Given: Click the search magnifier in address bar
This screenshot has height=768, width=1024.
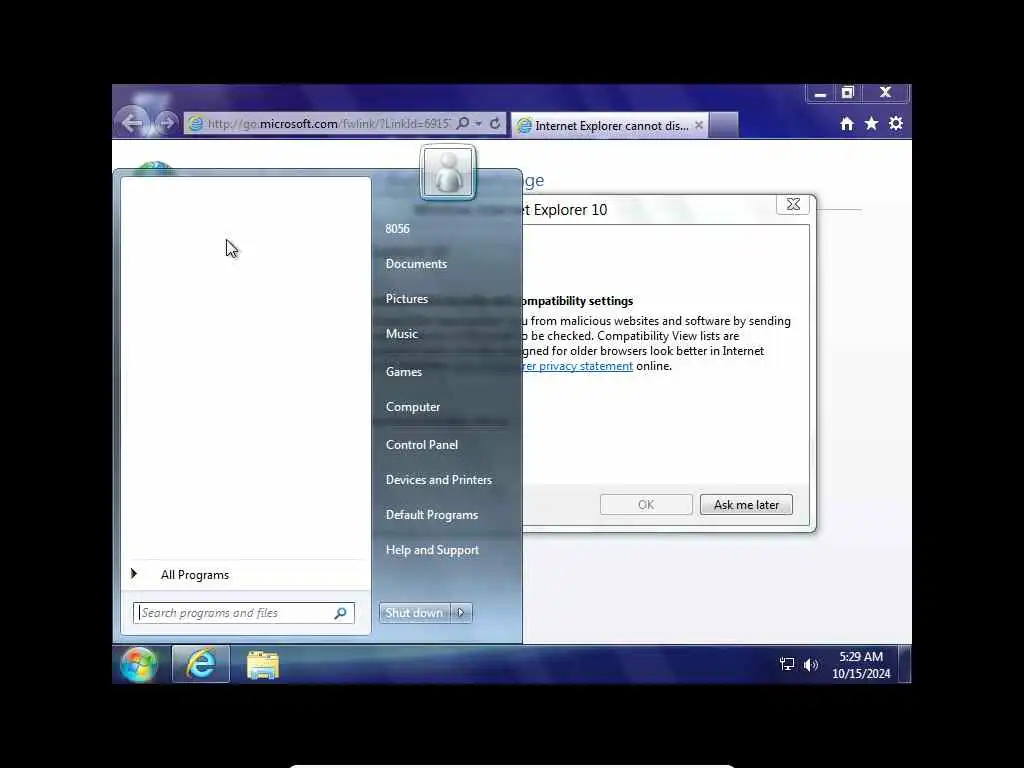Looking at the screenshot, I should click(x=463, y=123).
